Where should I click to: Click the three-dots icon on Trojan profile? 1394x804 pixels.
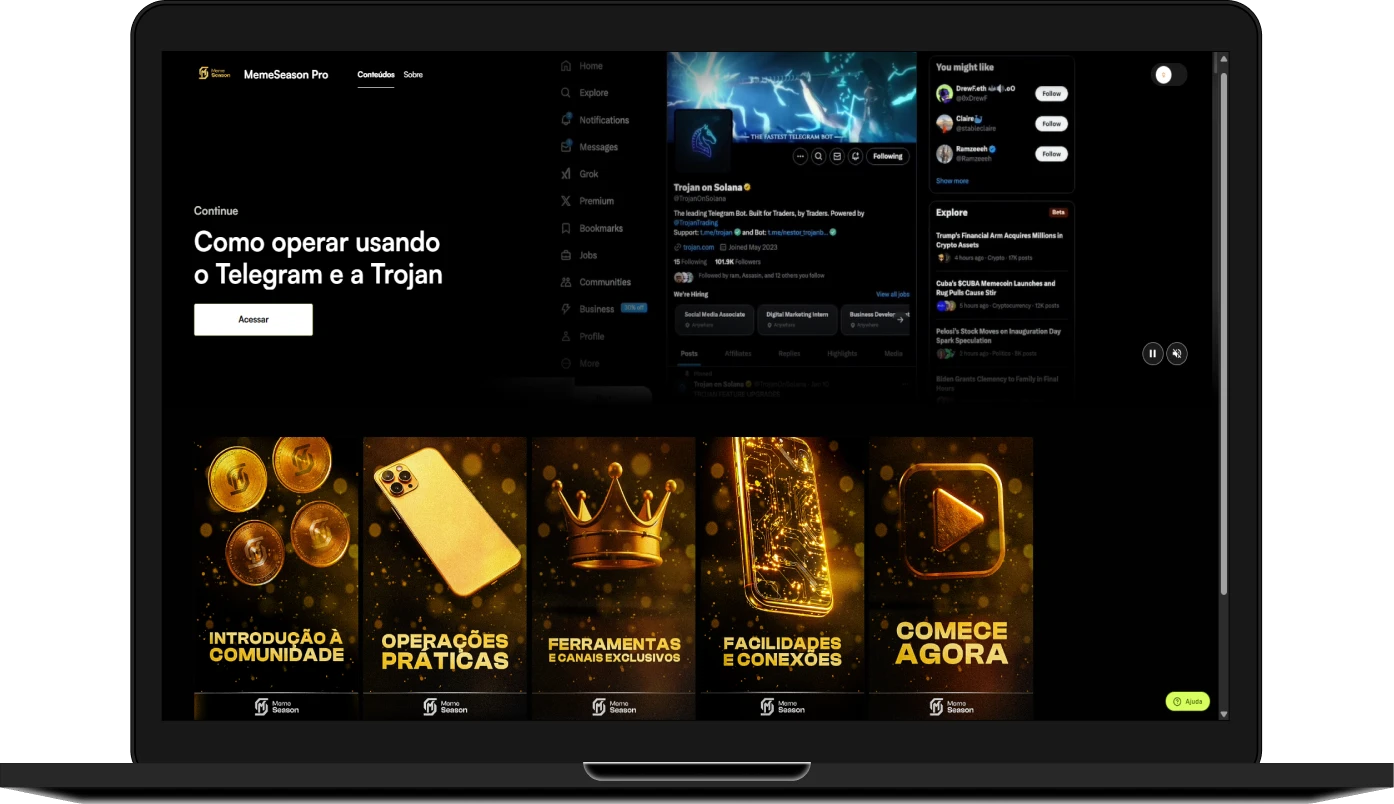[x=800, y=156]
